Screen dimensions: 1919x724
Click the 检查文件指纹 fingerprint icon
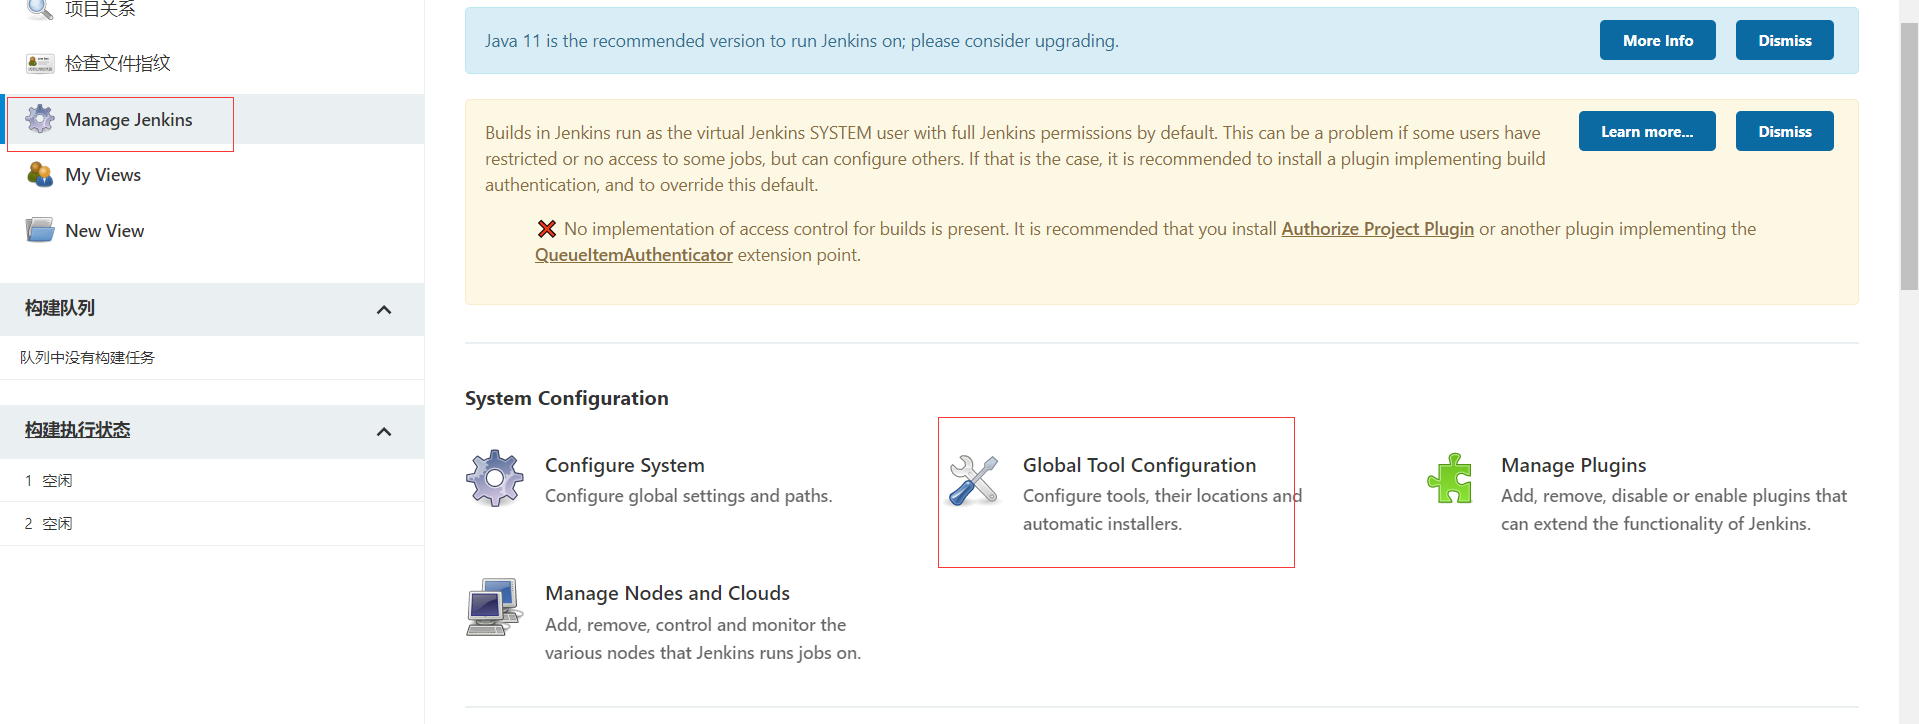point(40,64)
